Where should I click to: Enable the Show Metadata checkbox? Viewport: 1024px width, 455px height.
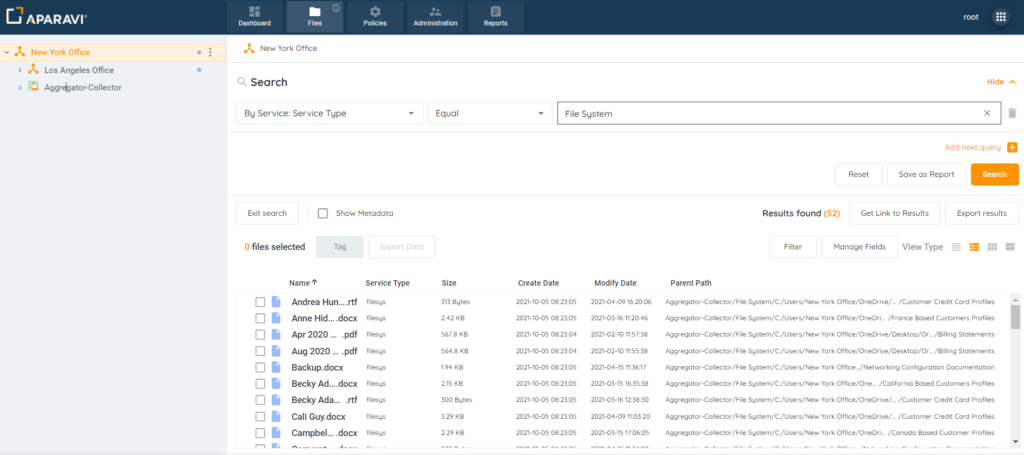tap(323, 213)
